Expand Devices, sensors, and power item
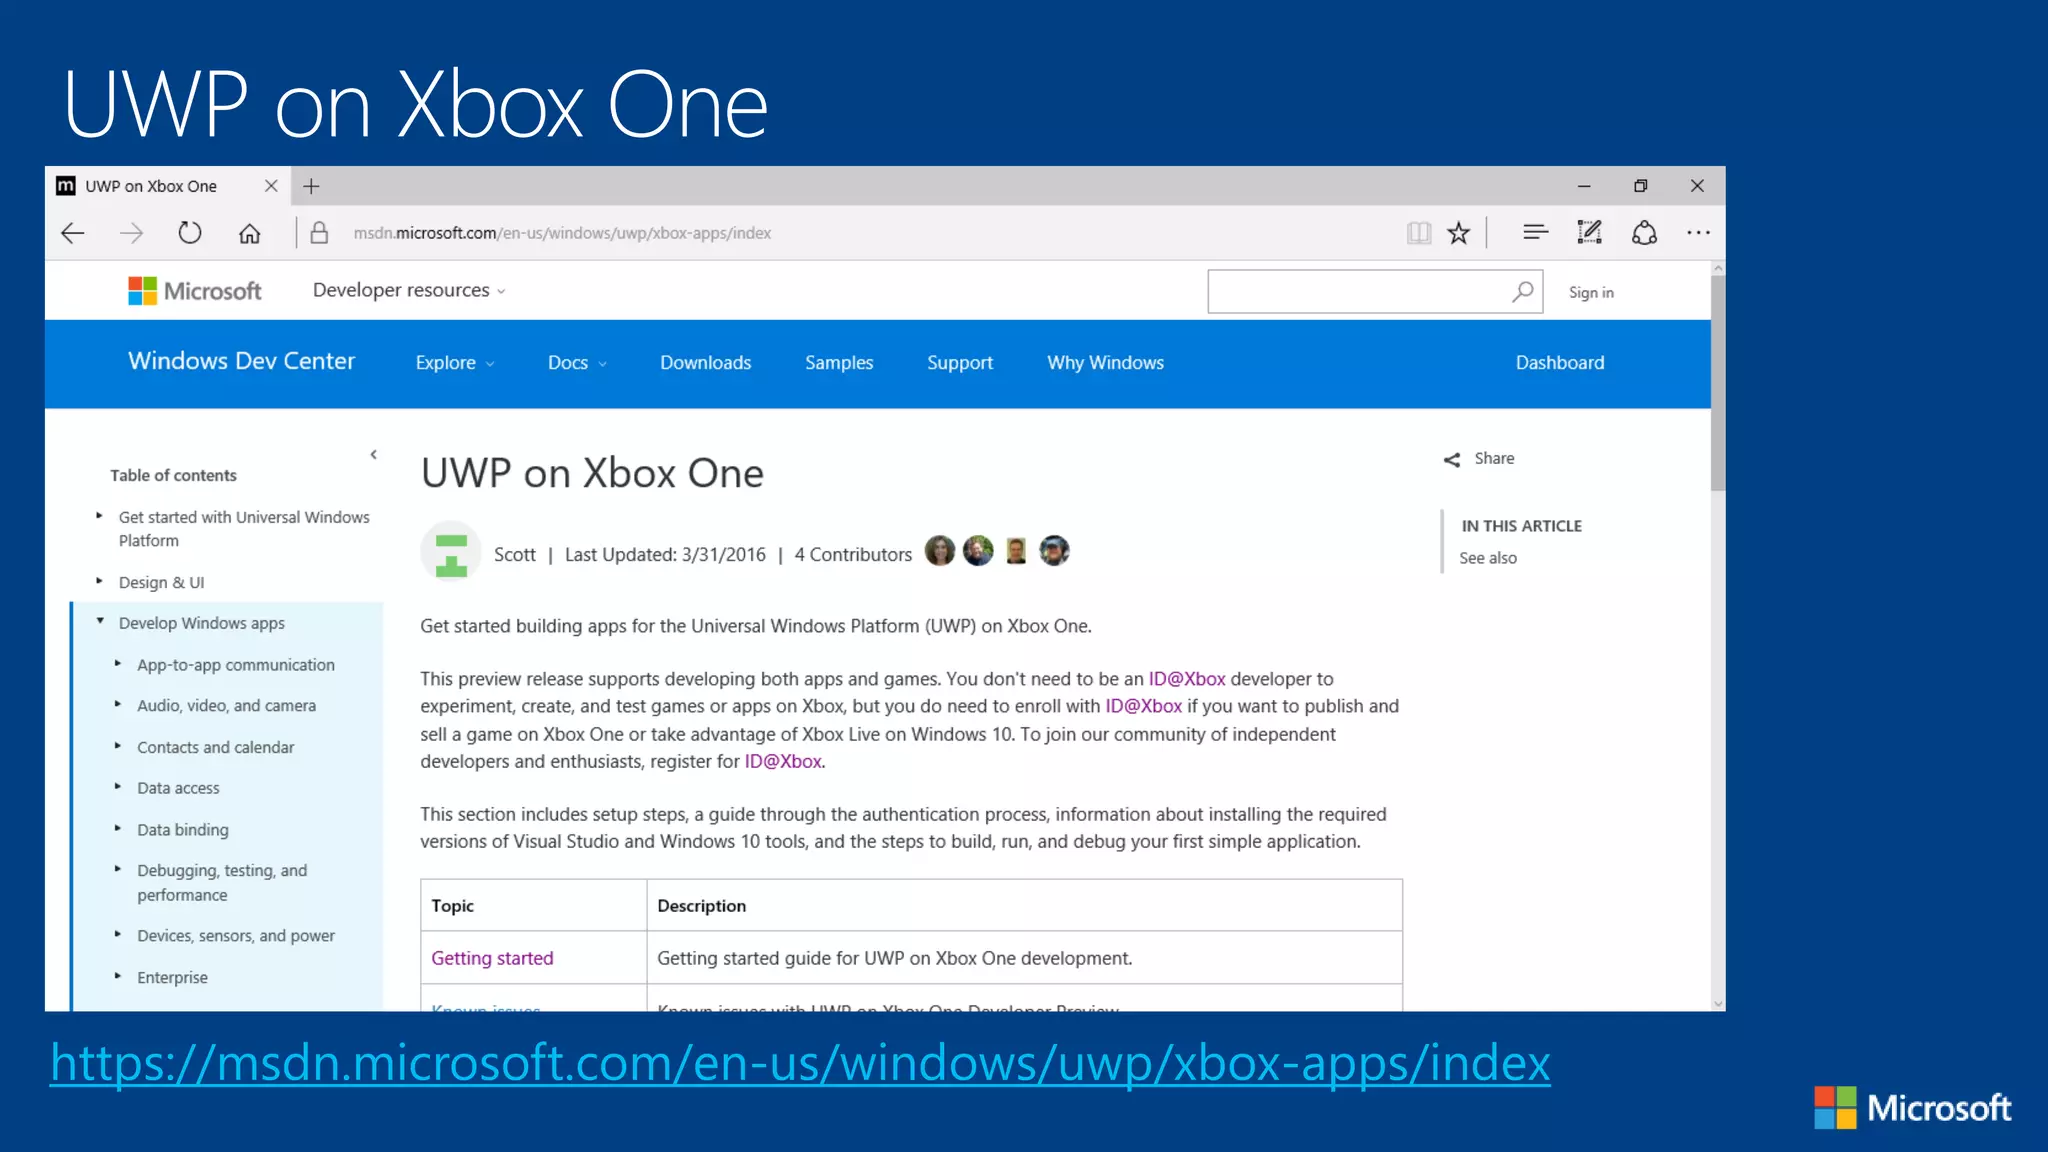 click(x=118, y=934)
